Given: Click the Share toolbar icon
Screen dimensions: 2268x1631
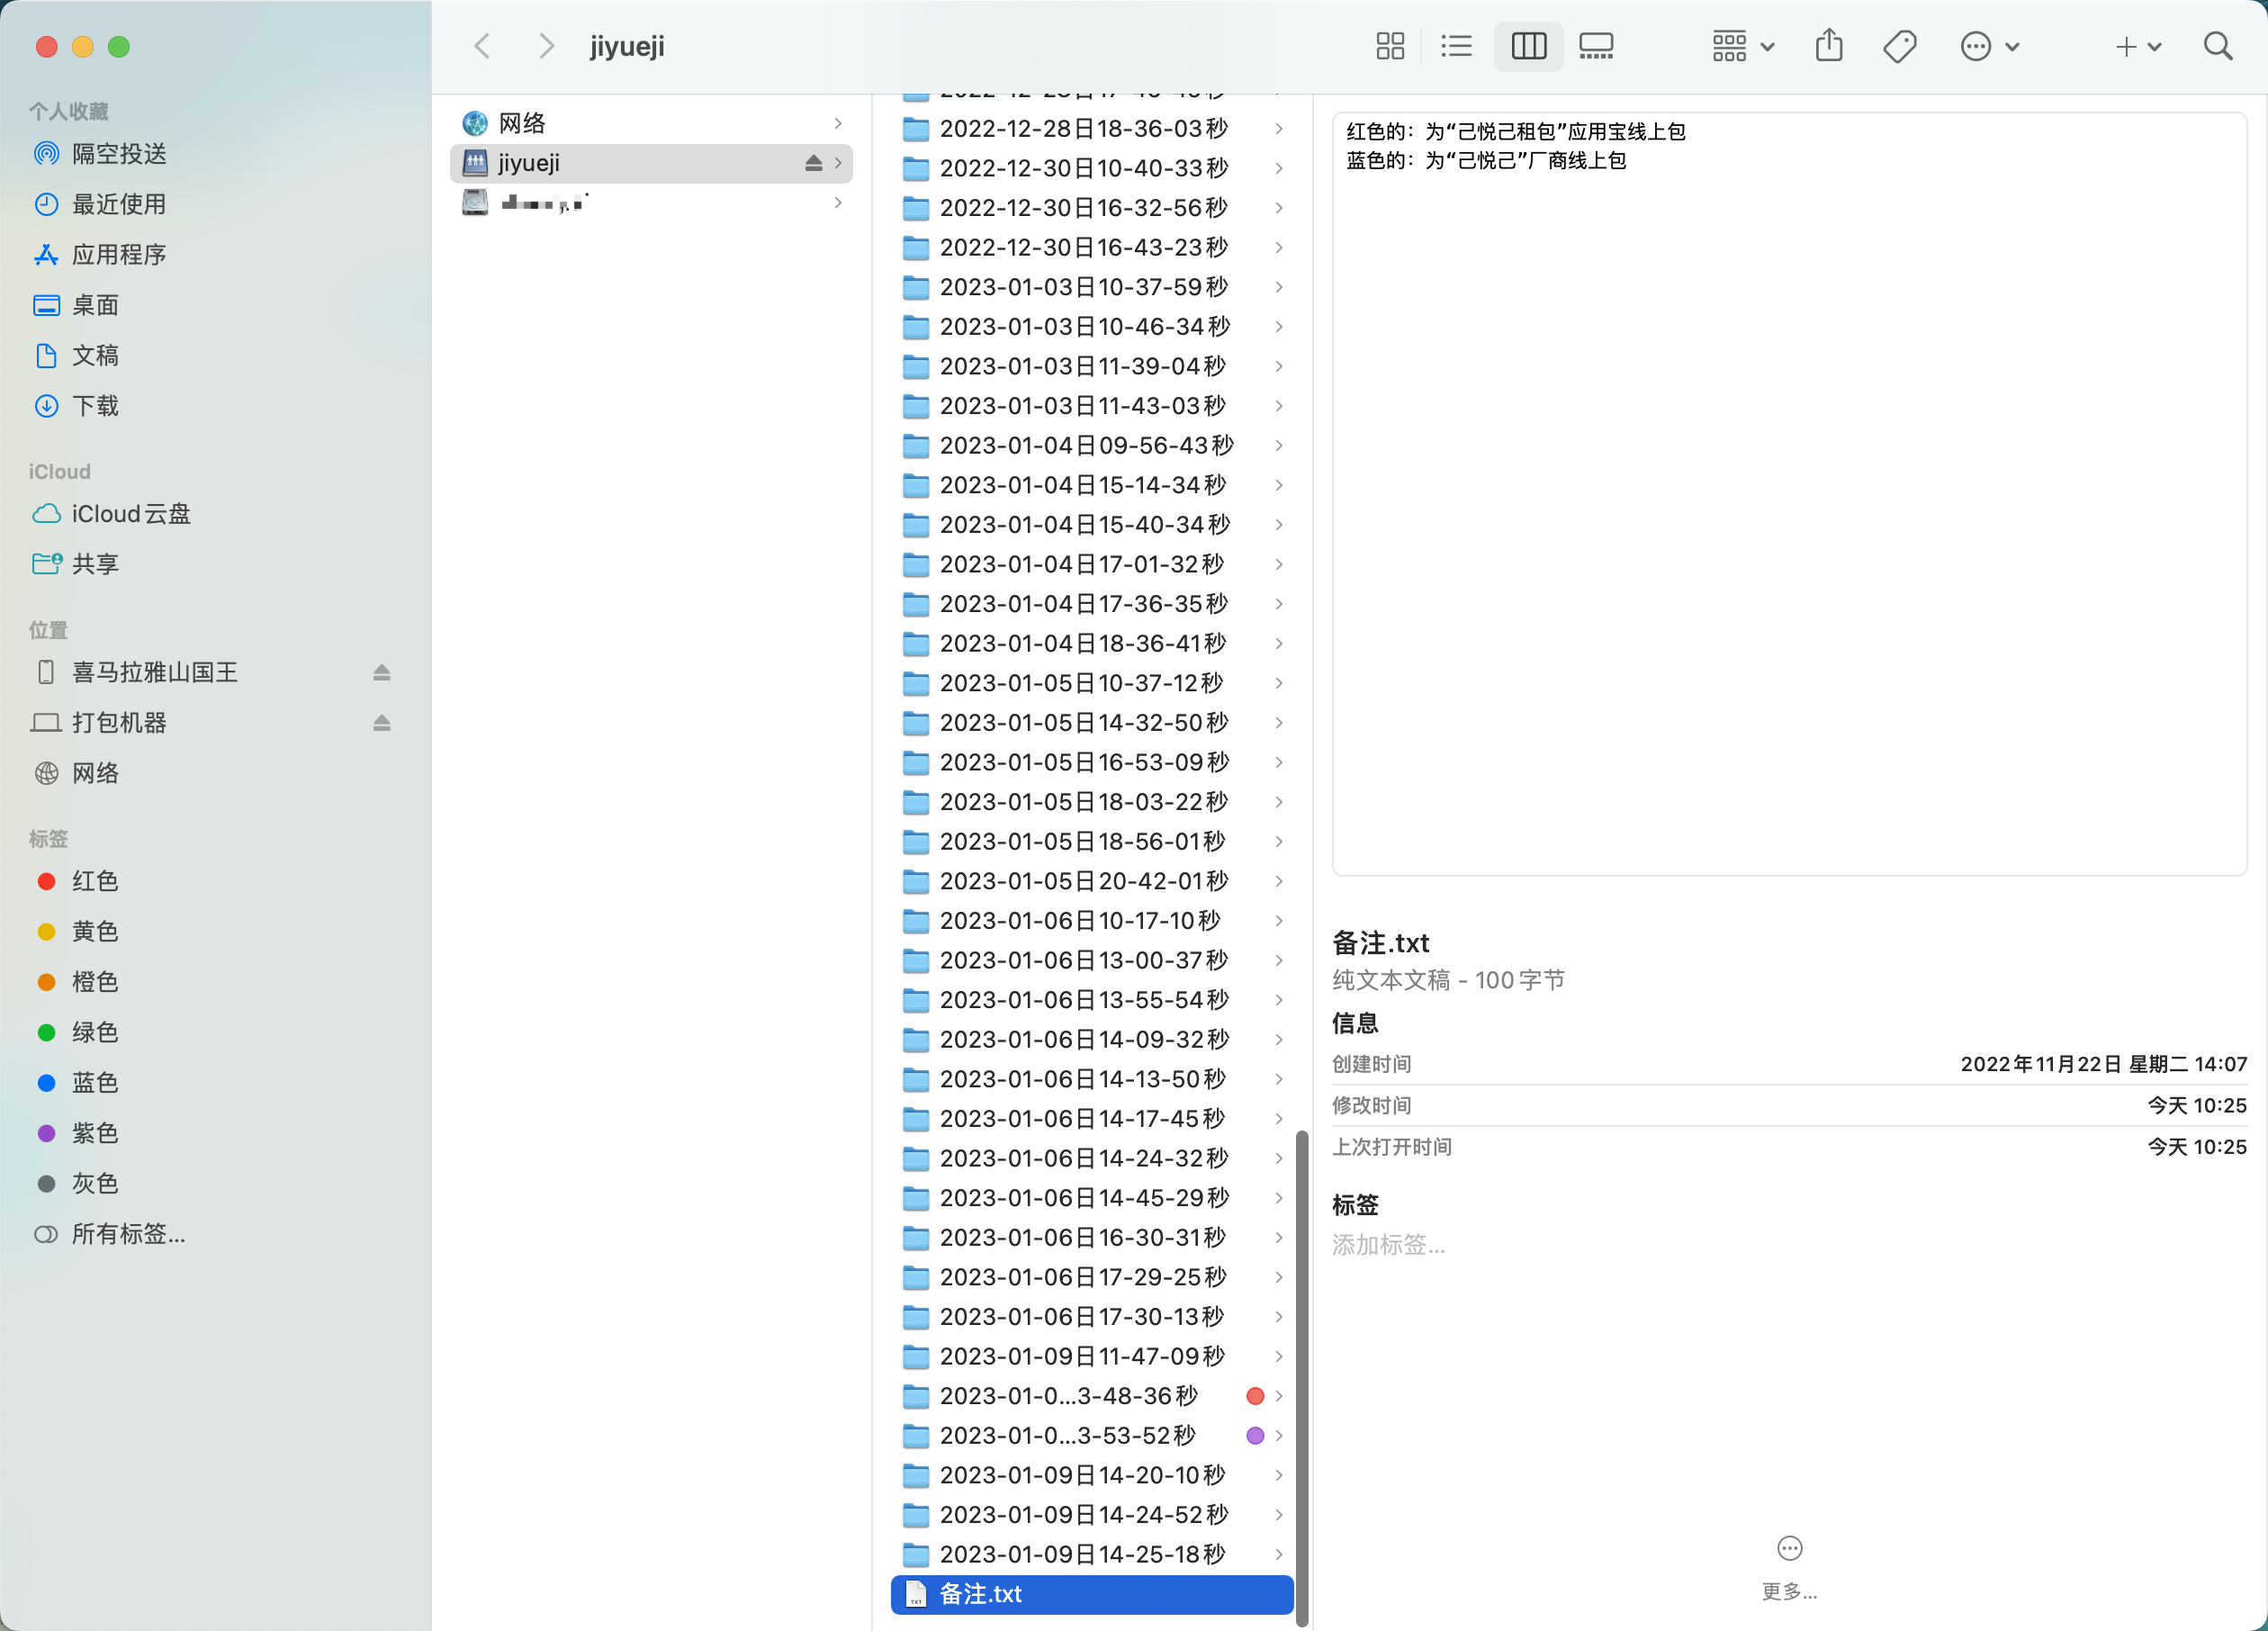Looking at the screenshot, I should [x=1829, y=46].
